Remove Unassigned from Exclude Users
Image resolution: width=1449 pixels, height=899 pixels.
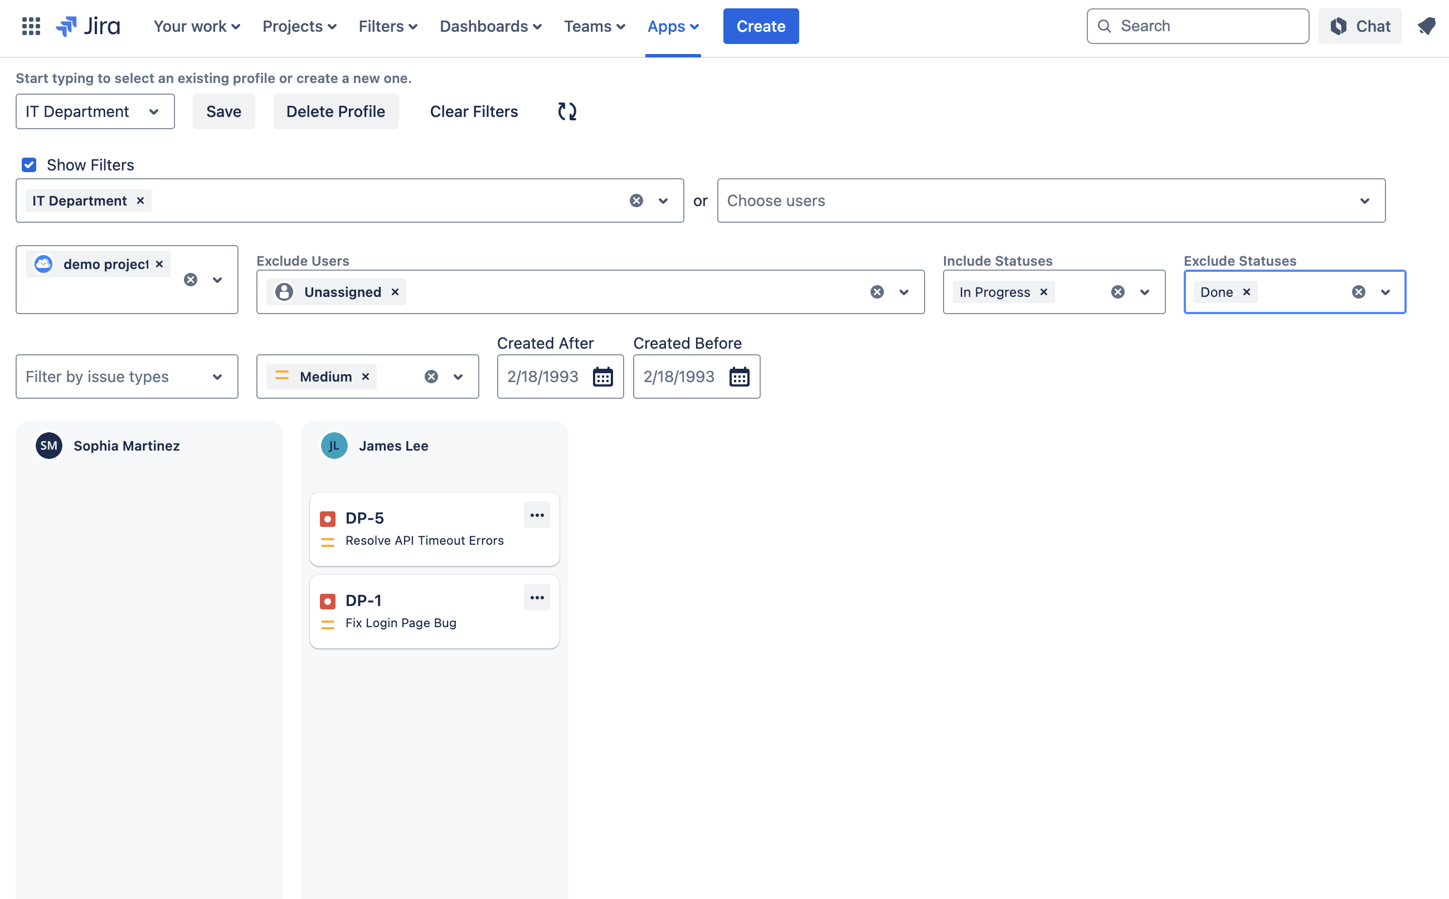395,292
